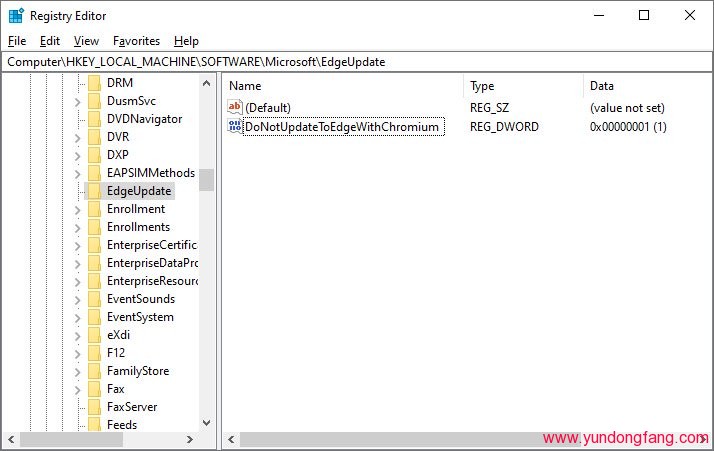Expand the Fax key
714x451 pixels.
[77, 390]
